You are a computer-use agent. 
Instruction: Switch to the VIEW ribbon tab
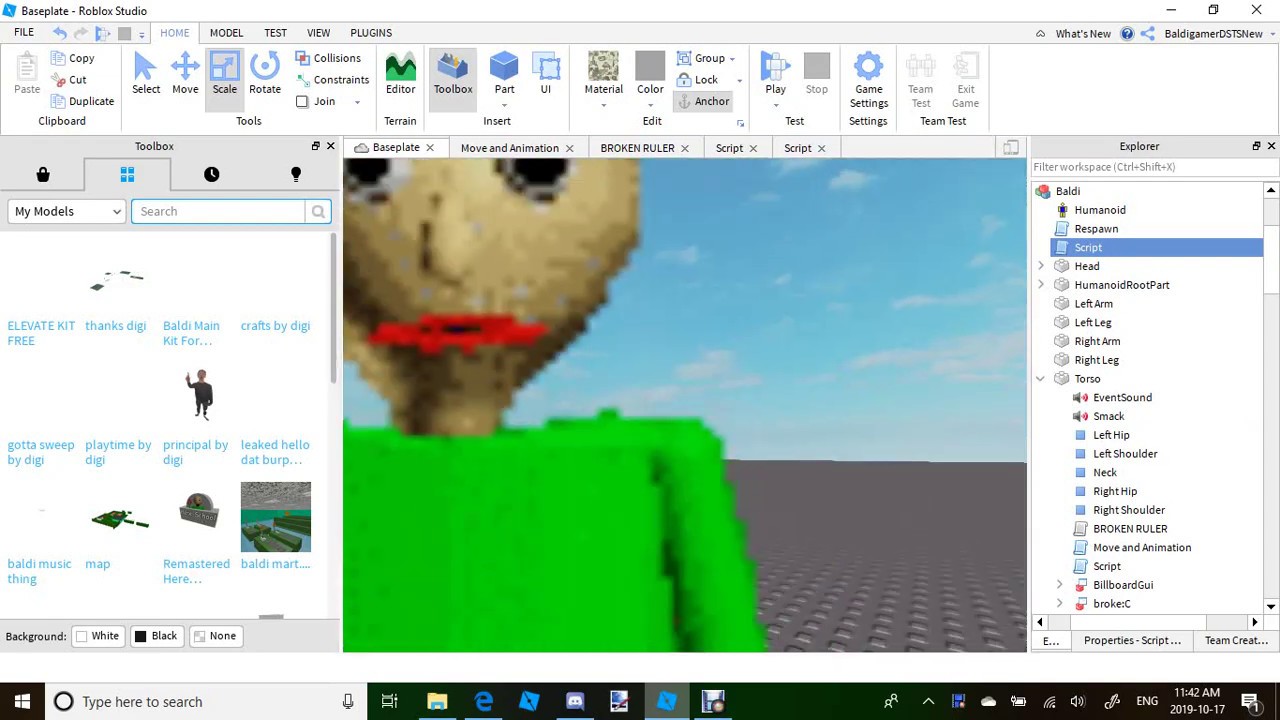pos(318,33)
